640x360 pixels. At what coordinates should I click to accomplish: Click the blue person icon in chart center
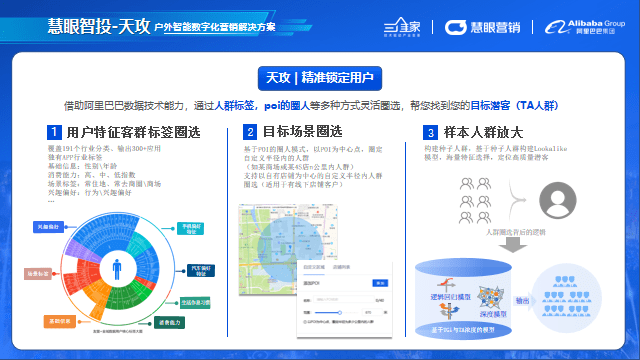(x=117, y=269)
